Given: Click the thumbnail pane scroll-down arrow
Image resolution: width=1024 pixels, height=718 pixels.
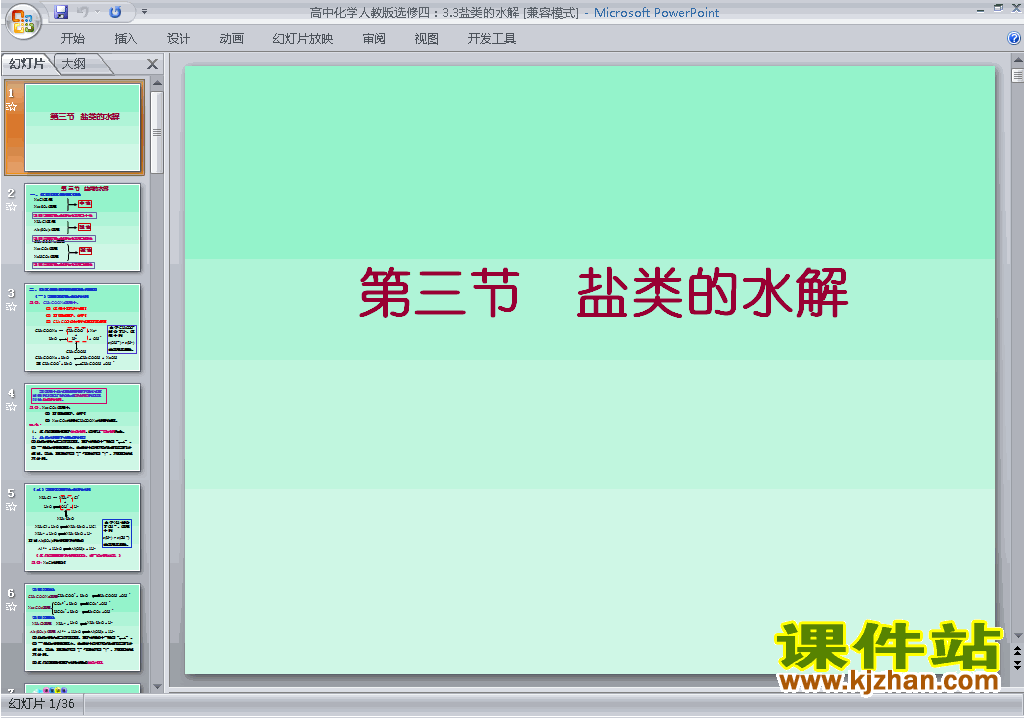Looking at the screenshot, I should [157, 687].
